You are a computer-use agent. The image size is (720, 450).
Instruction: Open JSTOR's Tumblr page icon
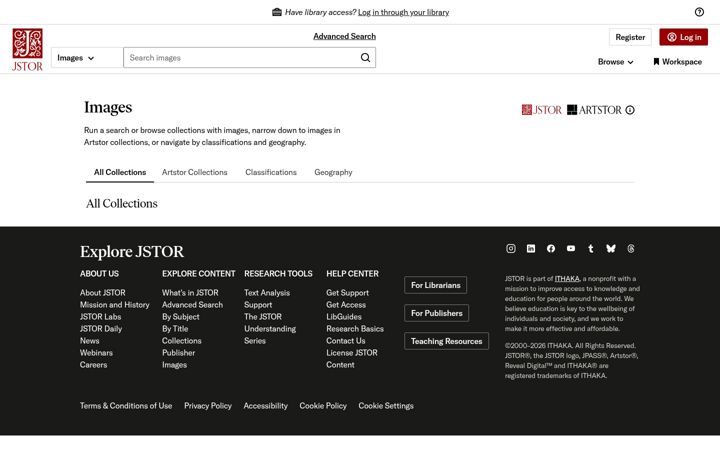591,248
